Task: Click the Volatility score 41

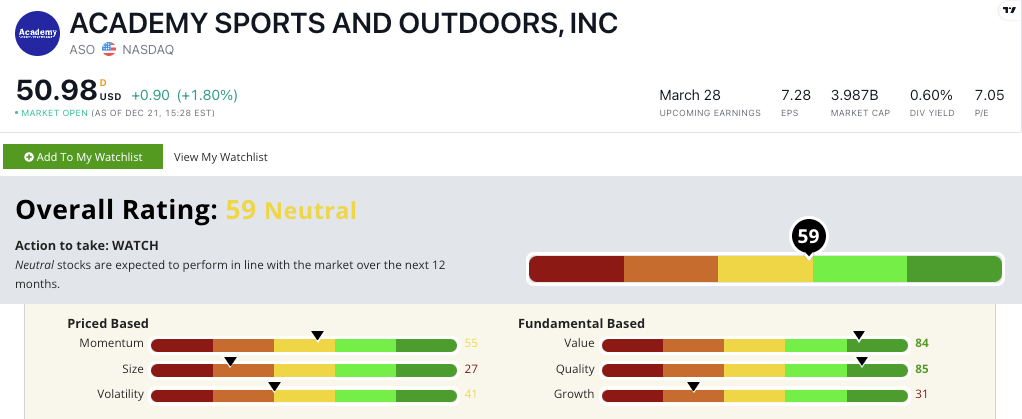Action: 471,395
